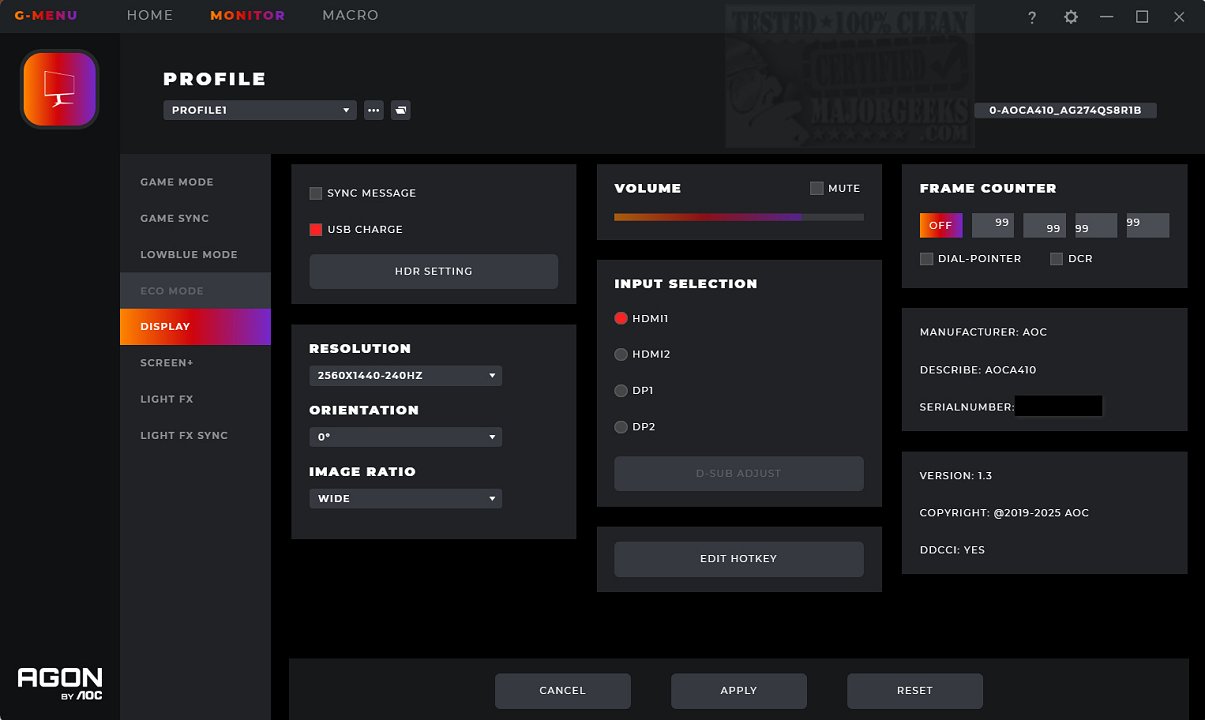Select the second Frame Counter position box
Viewport: 1205px width, 720px height.
point(993,225)
